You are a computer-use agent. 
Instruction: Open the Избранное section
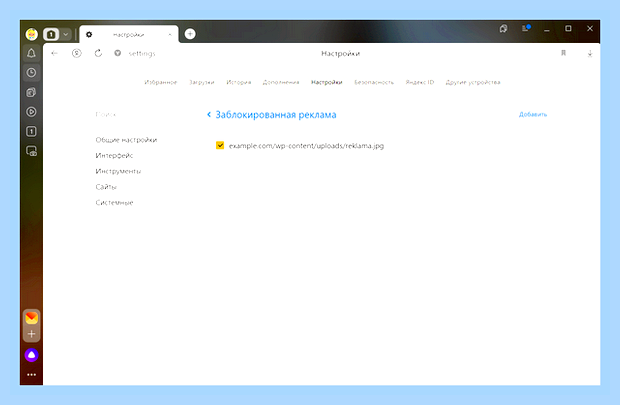click(x=161, y=82)
